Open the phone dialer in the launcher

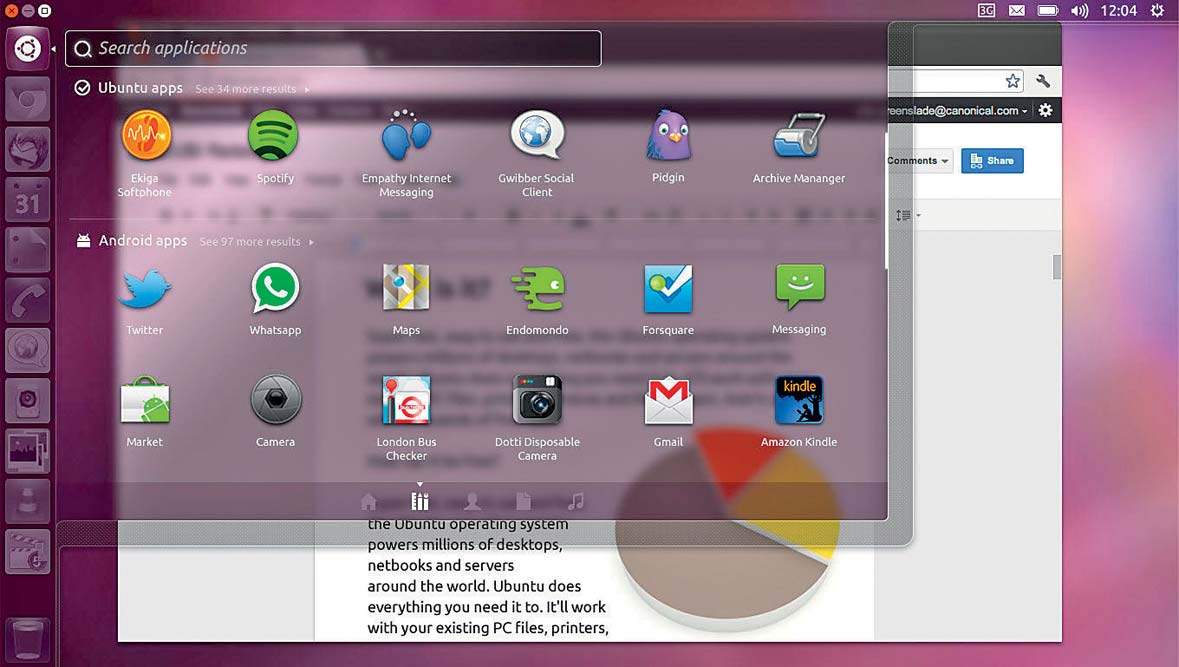click(28, 301)
